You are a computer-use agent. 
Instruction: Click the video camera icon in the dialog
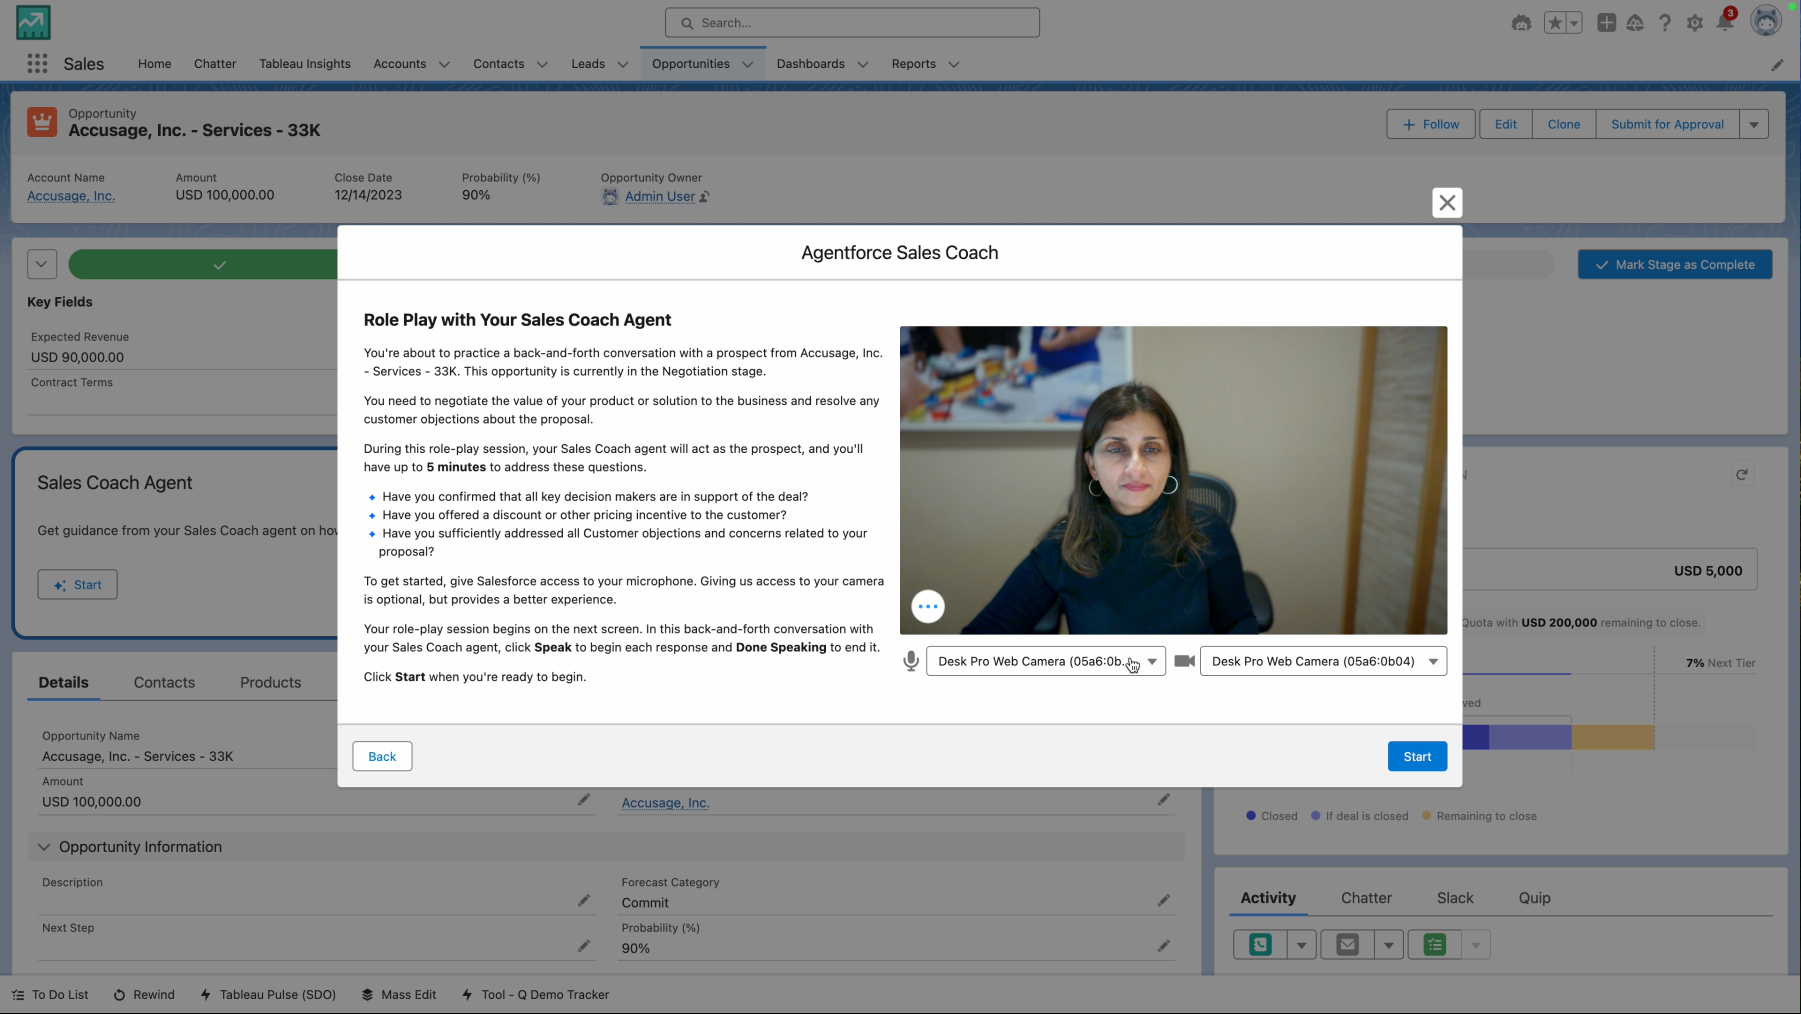click(1185, 661)
